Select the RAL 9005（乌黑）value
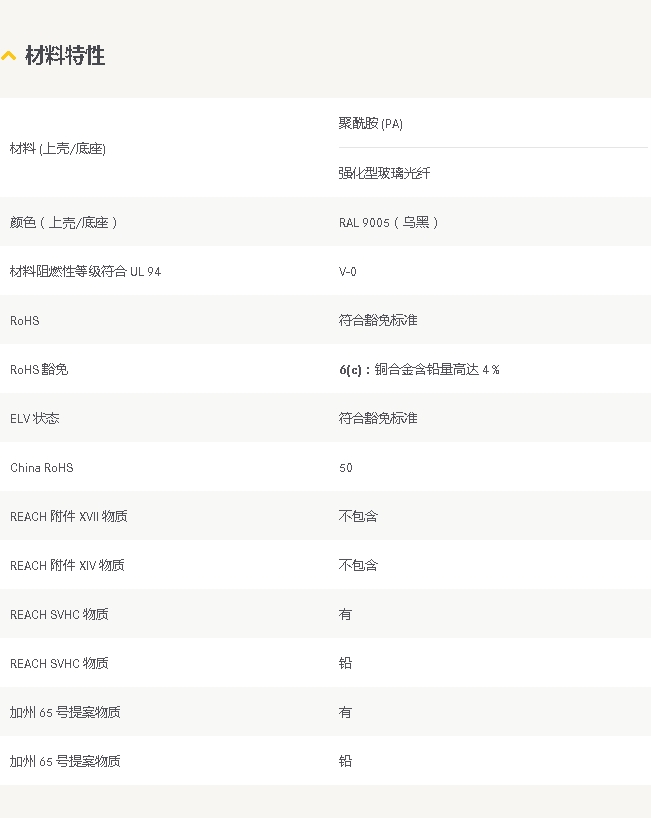The height and width of the screenshot is (818, 651). point(389,223)
